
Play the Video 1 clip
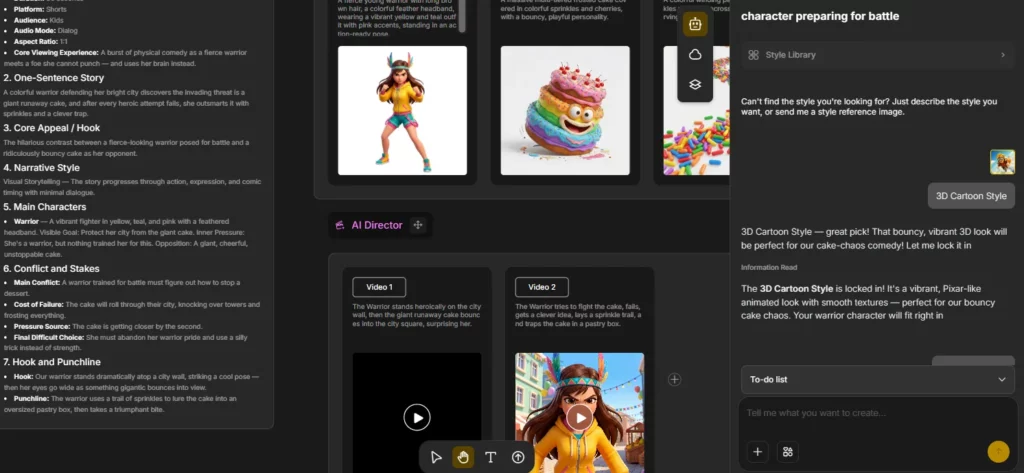tap(417, 417)
